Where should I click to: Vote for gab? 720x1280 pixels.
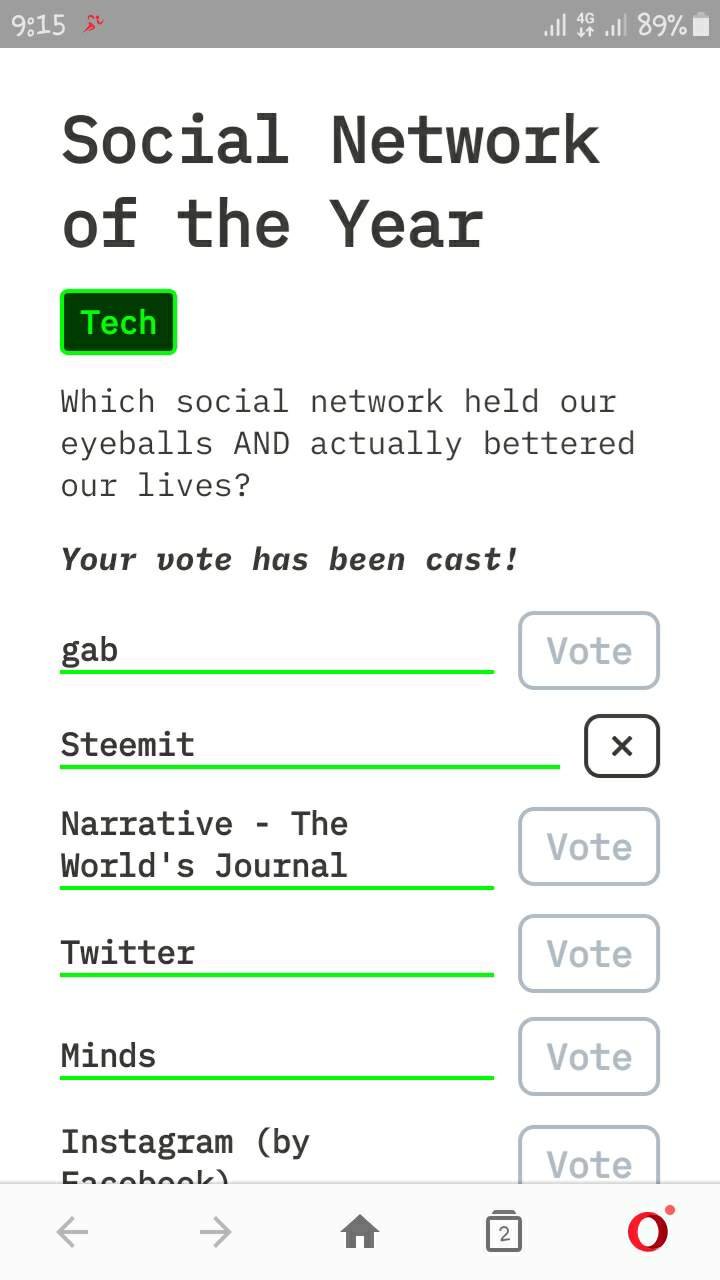pos(589,651)
